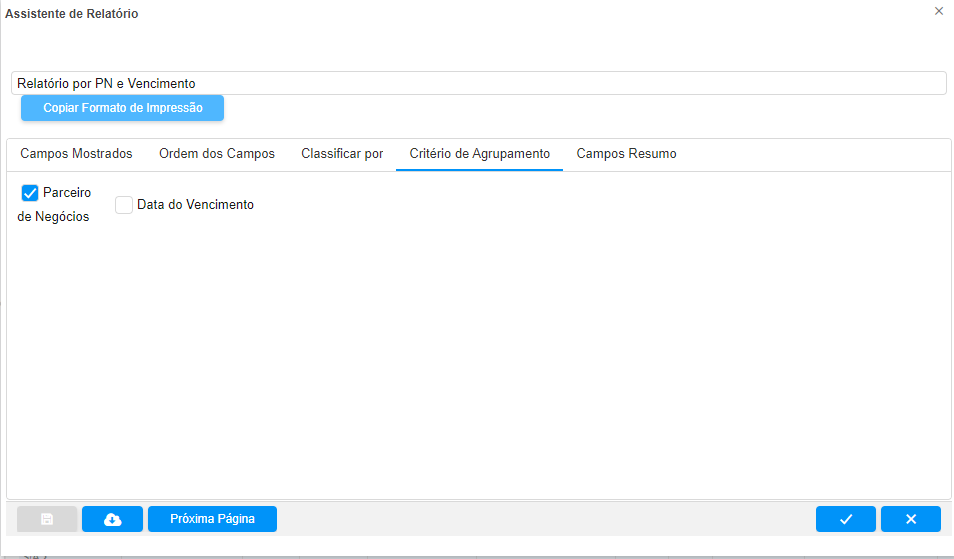Go to the Campos Resumo tab
Image resolution: width=954 pixels, height=559 pixels.
(626, 154)
